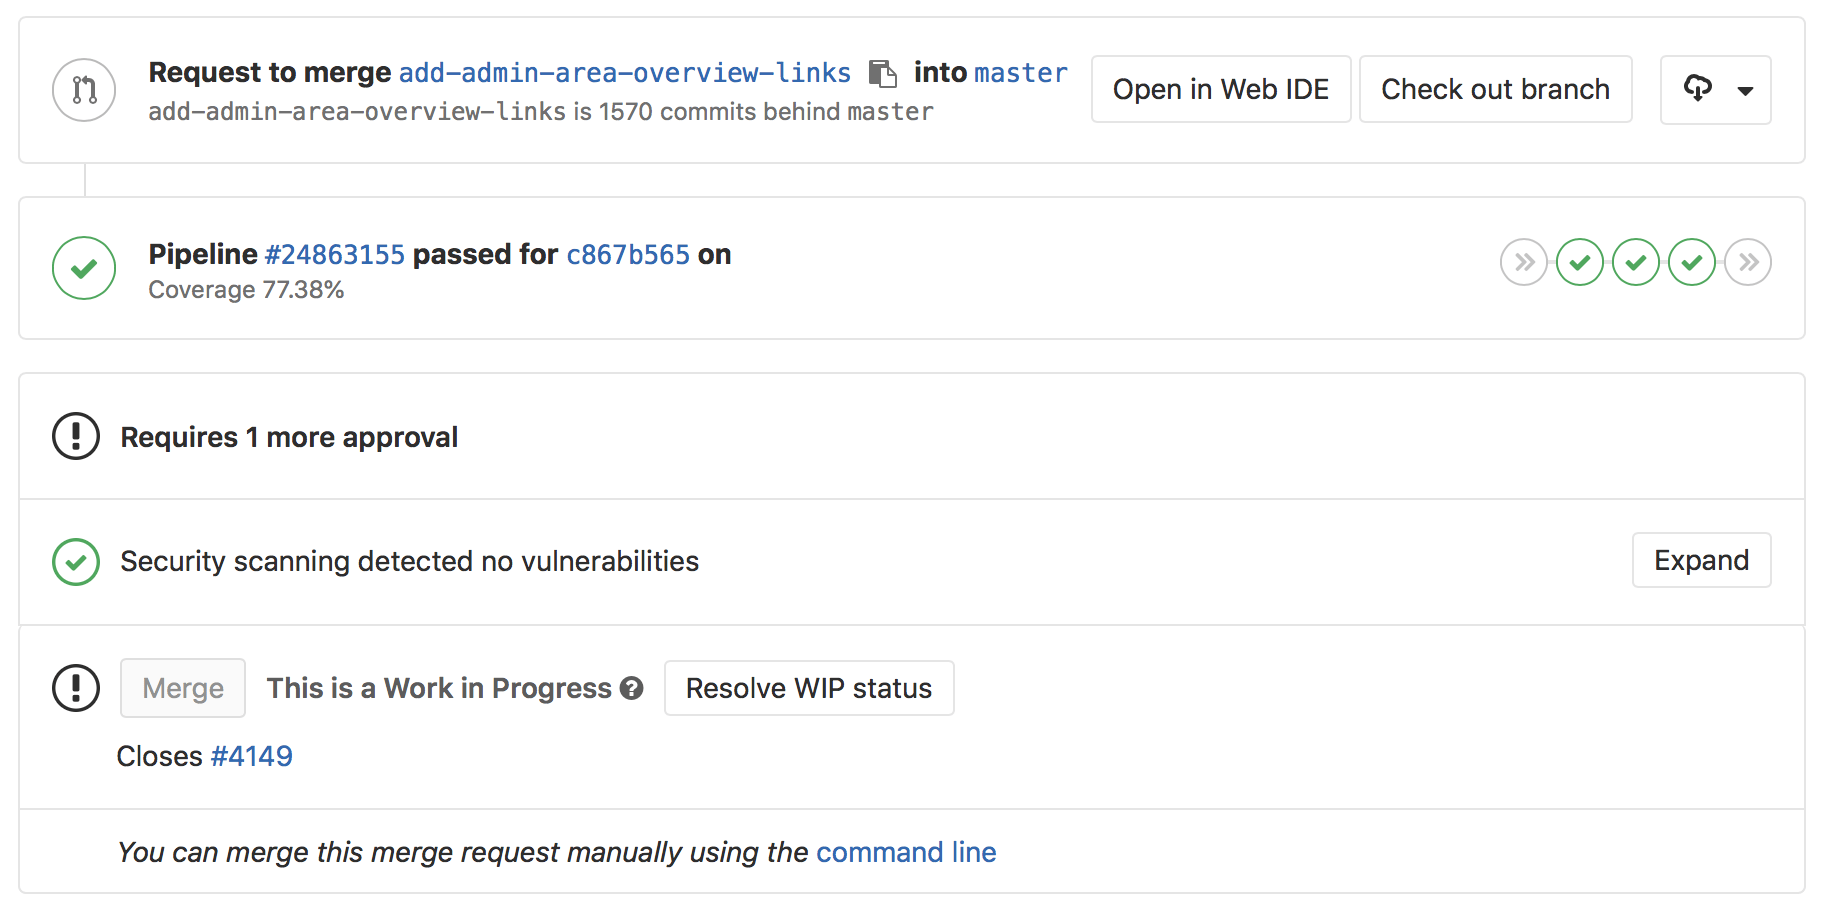Click the third green check stage icon
The image size is (1822, 910).
1692,262
